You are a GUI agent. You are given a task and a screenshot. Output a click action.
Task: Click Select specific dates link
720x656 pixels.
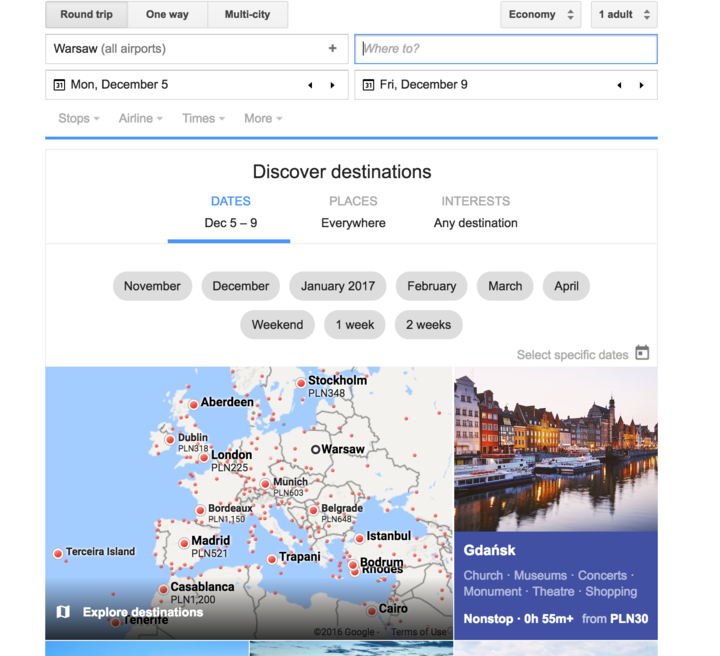point(573,355)
